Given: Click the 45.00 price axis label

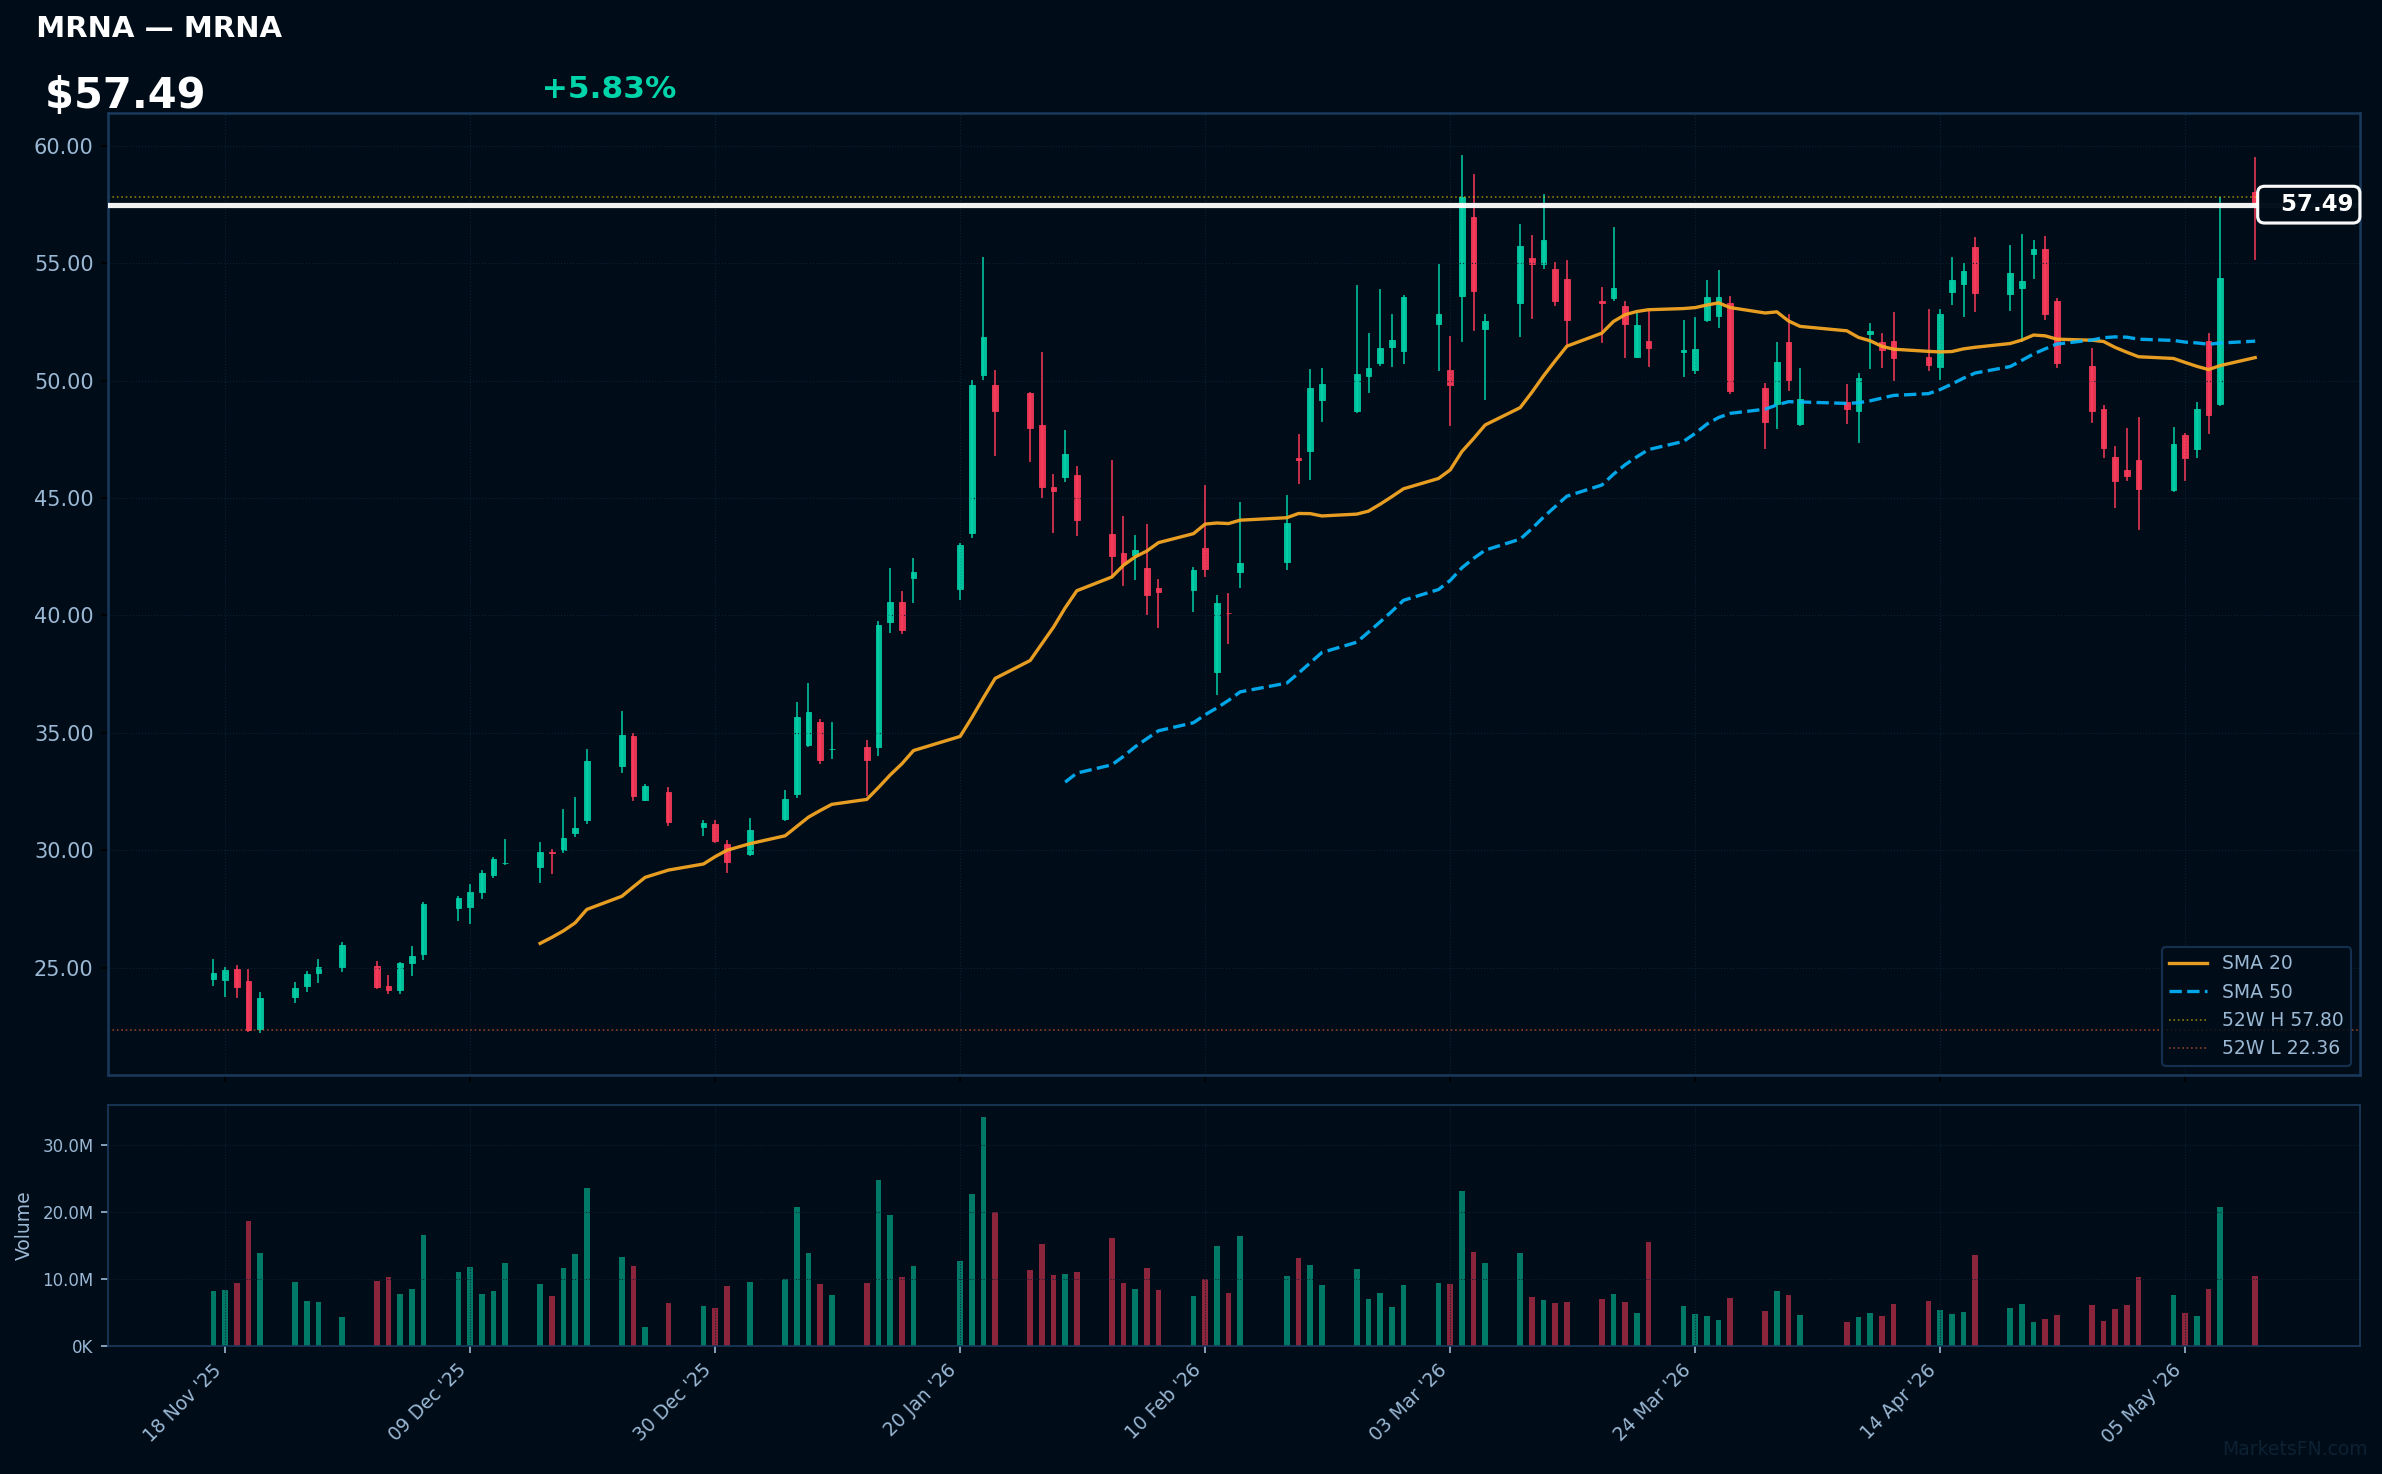Looking at the screenshot, I should point(63,499).
